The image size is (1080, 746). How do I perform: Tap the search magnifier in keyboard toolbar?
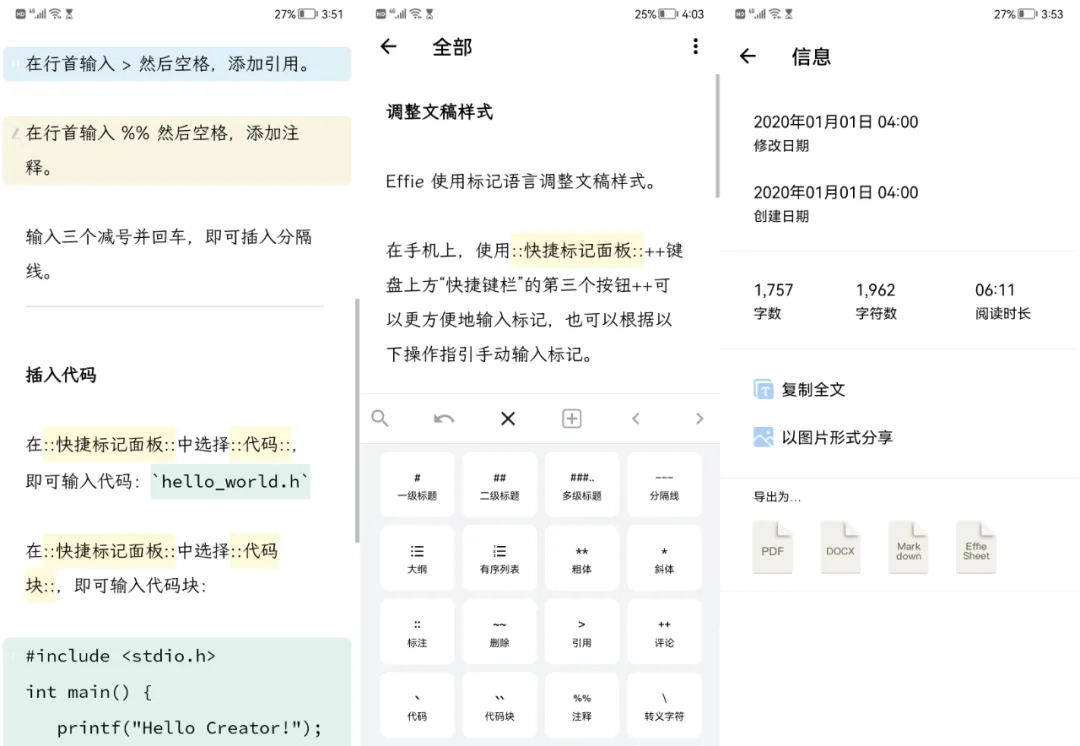point(380,418)
